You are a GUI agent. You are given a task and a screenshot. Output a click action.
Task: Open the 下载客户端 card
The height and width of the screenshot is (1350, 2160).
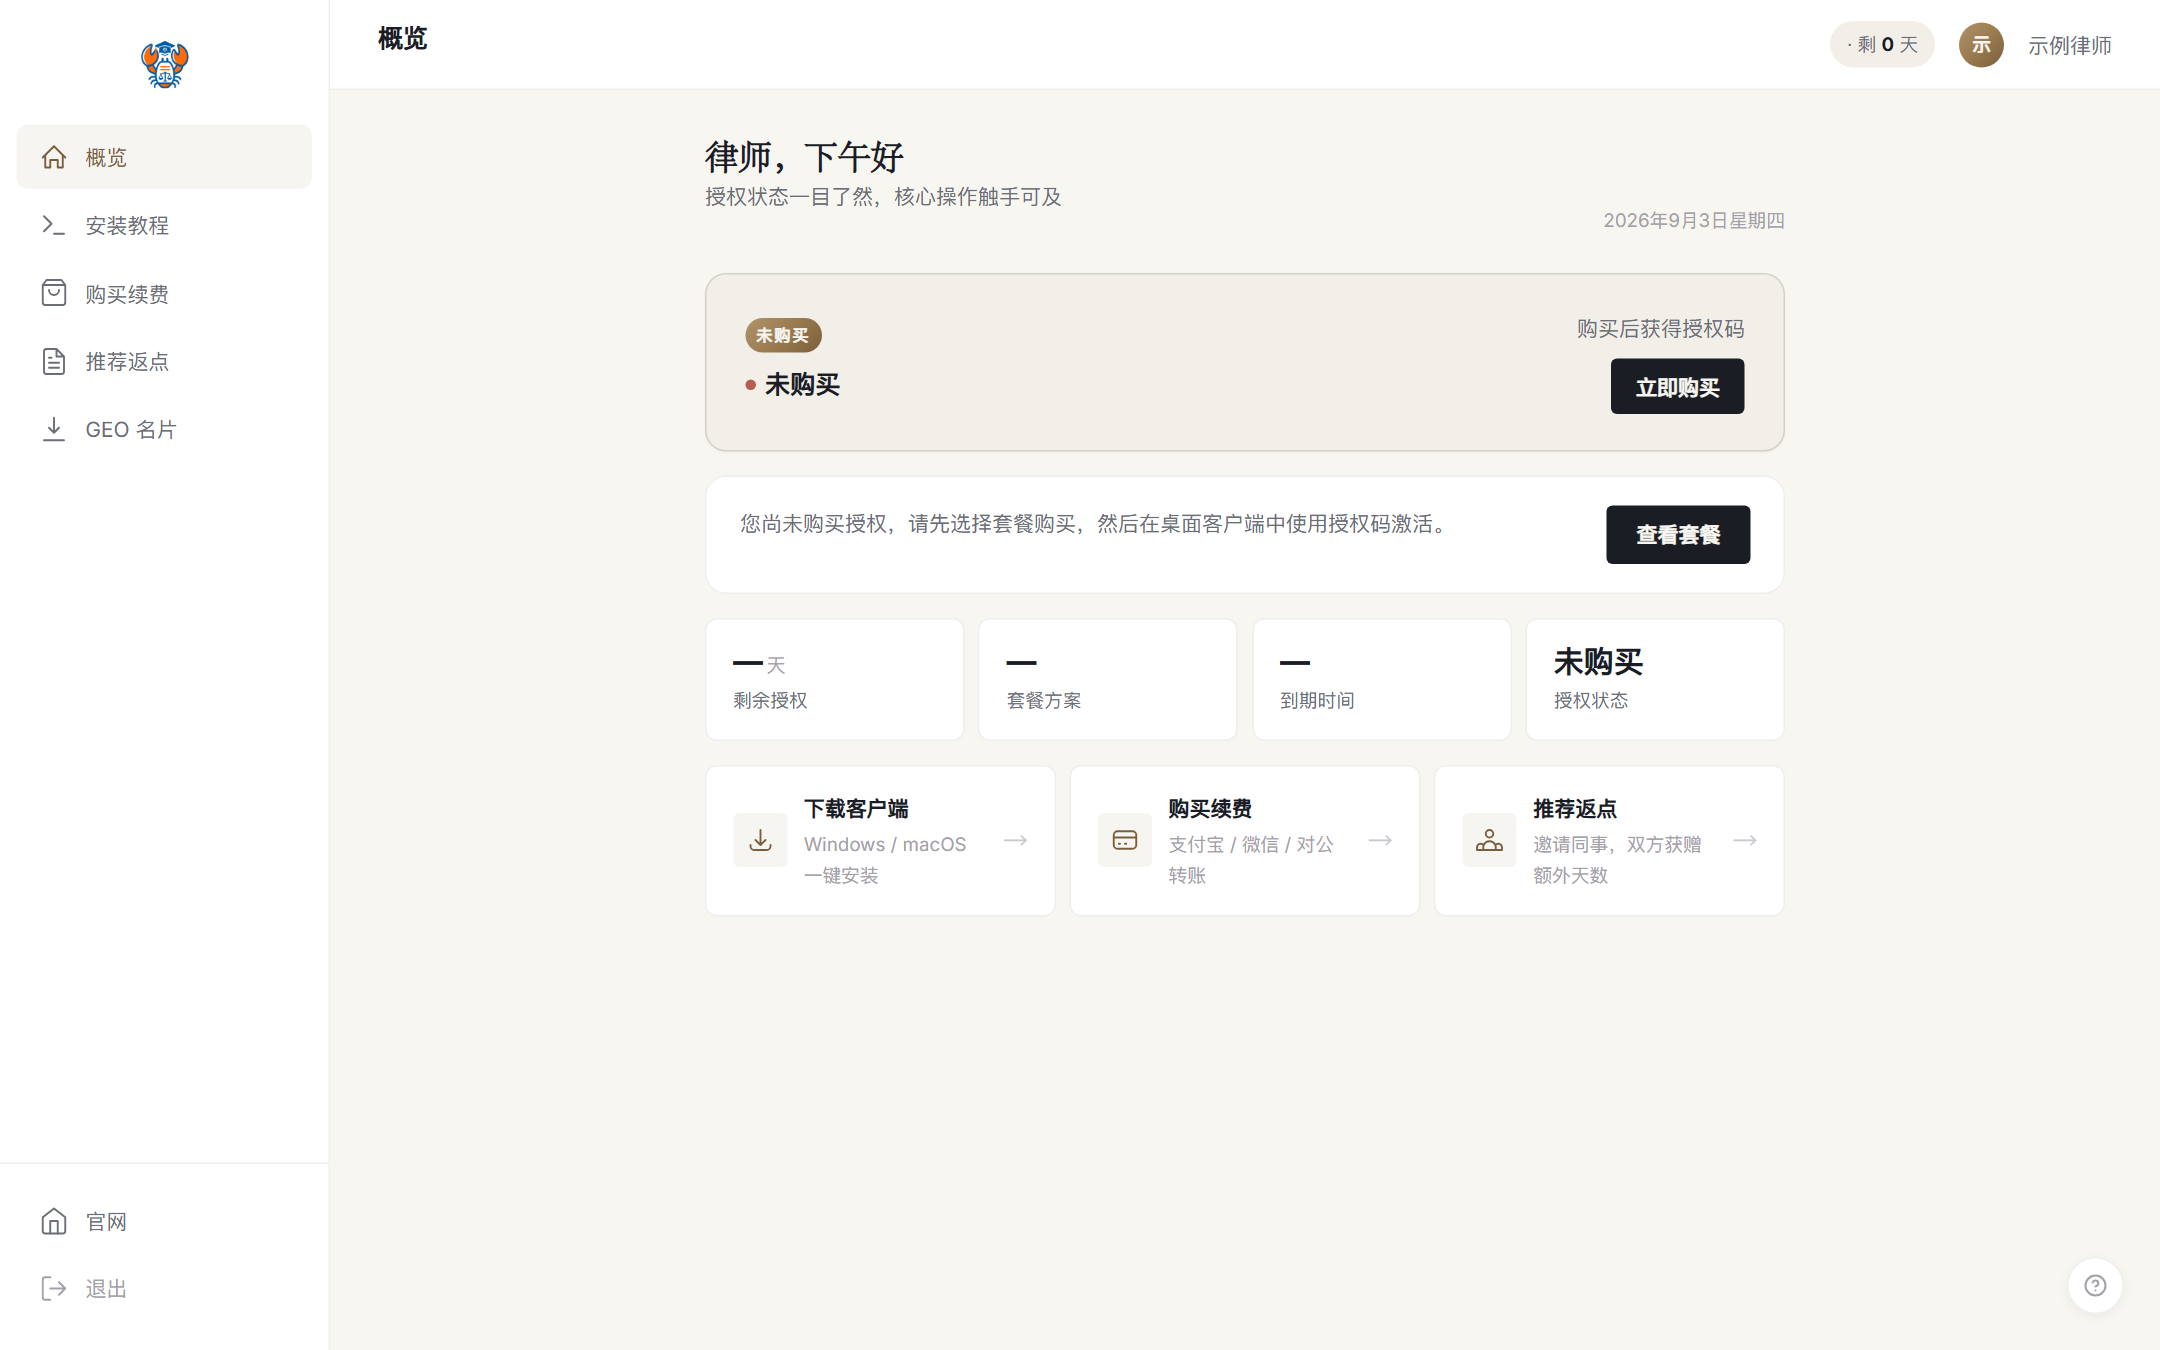[x=880, y=841]
